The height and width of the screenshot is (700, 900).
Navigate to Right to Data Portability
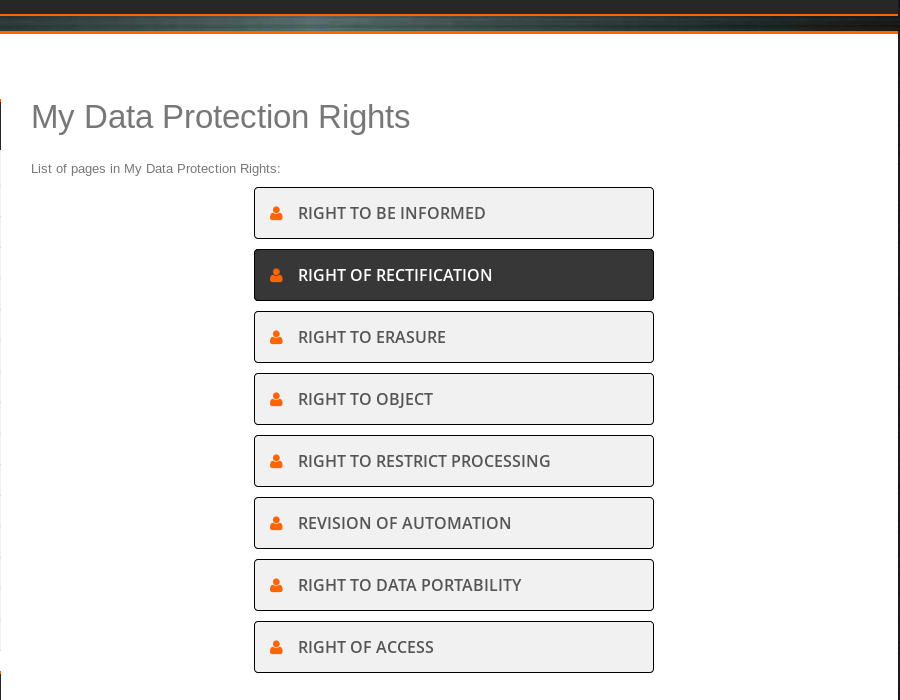tap(453, 585)
